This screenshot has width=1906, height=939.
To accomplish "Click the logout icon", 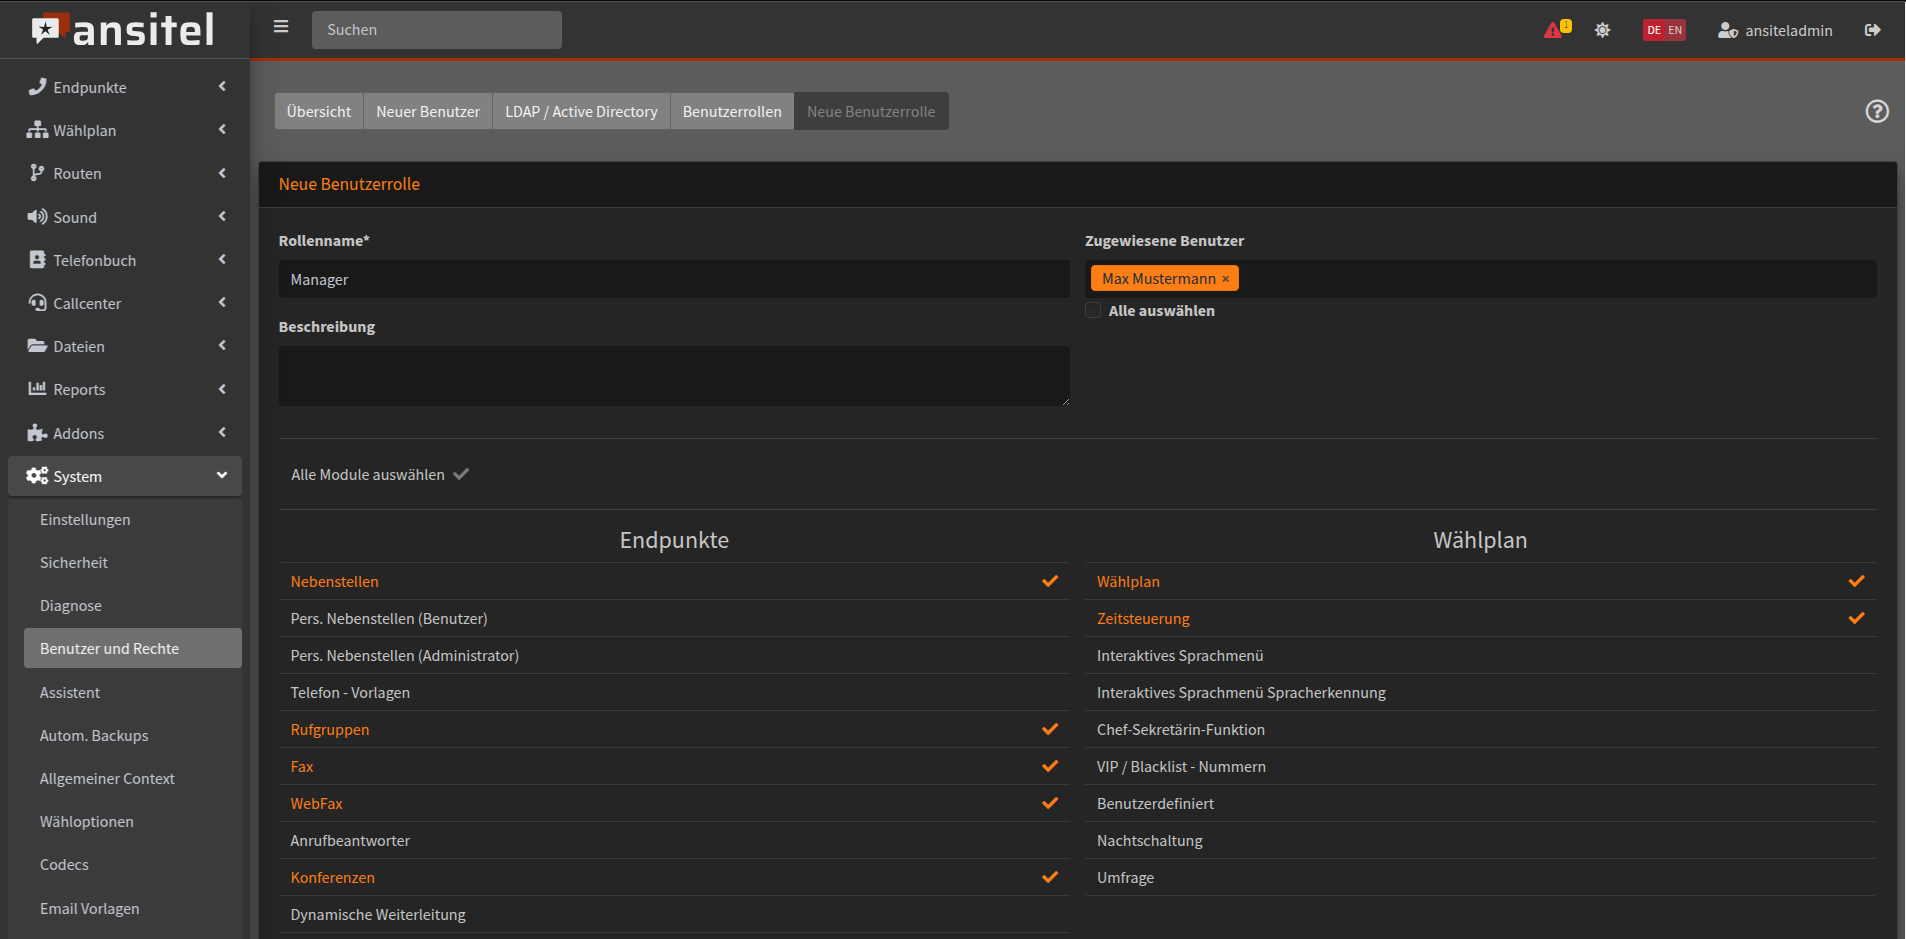I will tap(1872, 30).
